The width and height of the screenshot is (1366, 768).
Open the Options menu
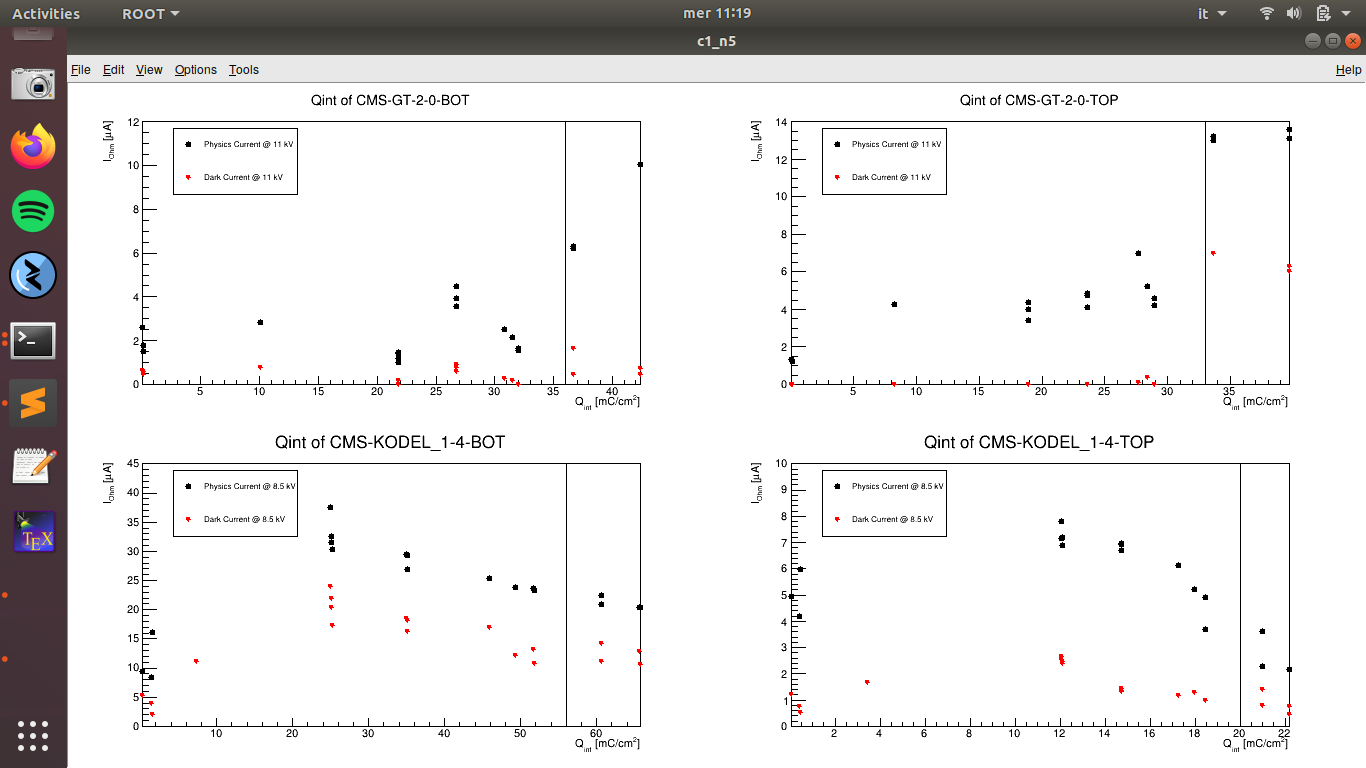point(195,70)
